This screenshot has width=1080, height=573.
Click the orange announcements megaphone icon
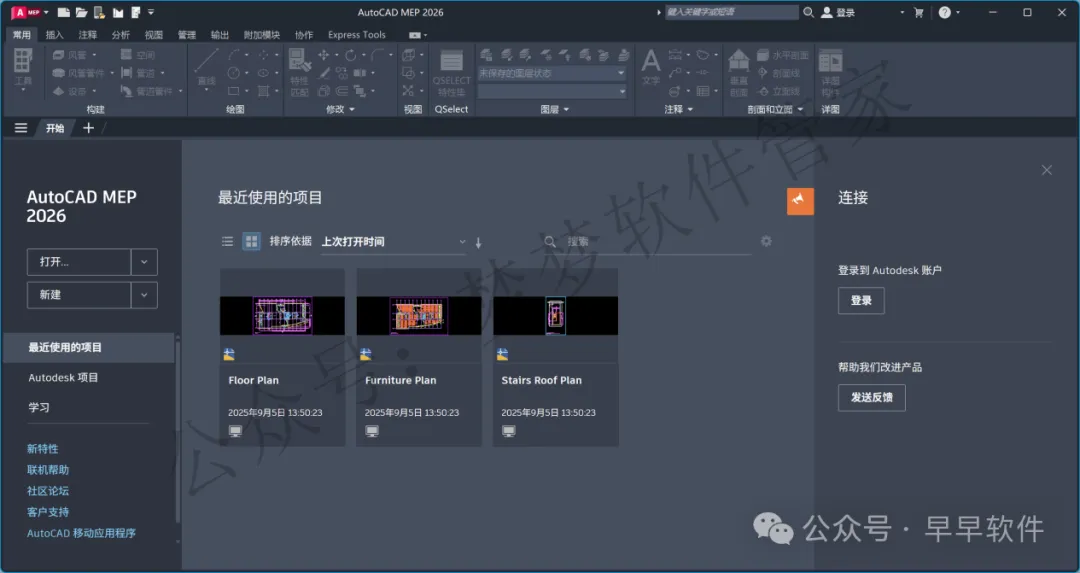click(x=800, y=201)
